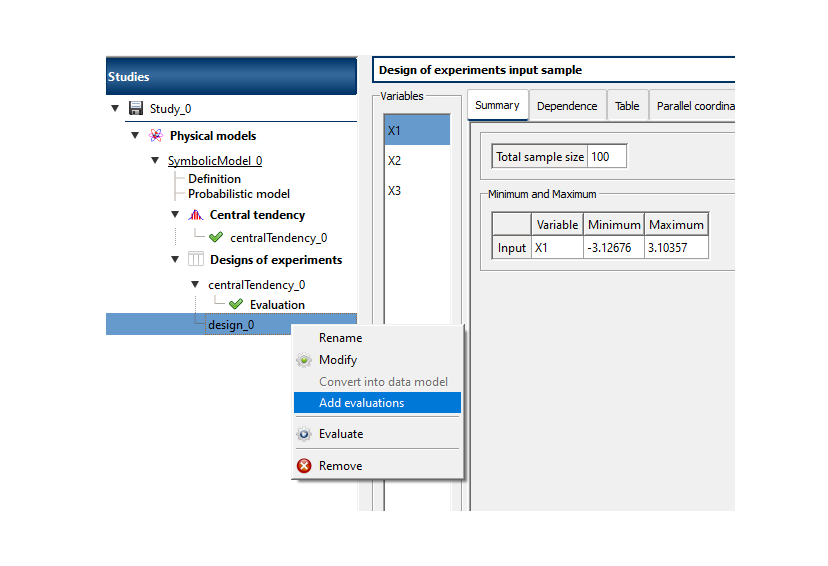Switch to the Dependence tab
828x566 pixels.
tap(566, 106)
